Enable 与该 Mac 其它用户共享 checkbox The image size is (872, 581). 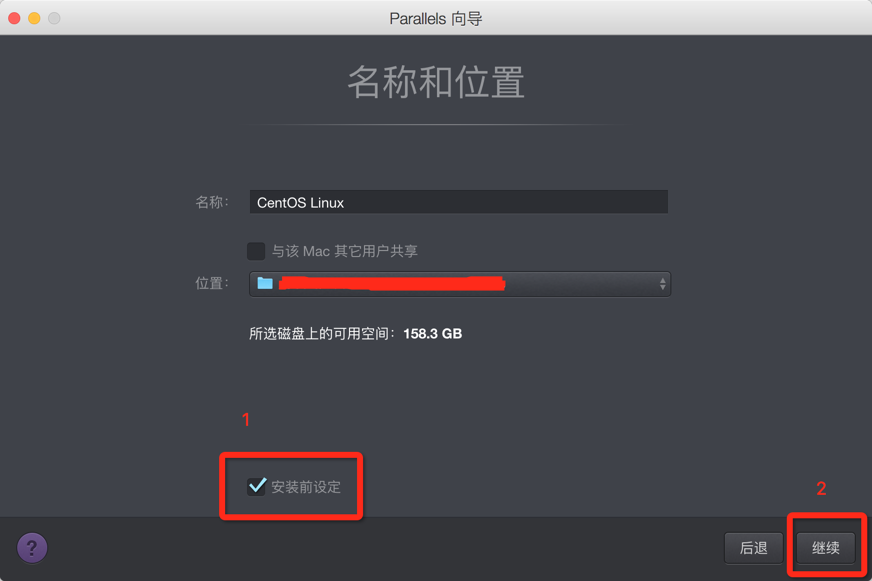[256, 251]
